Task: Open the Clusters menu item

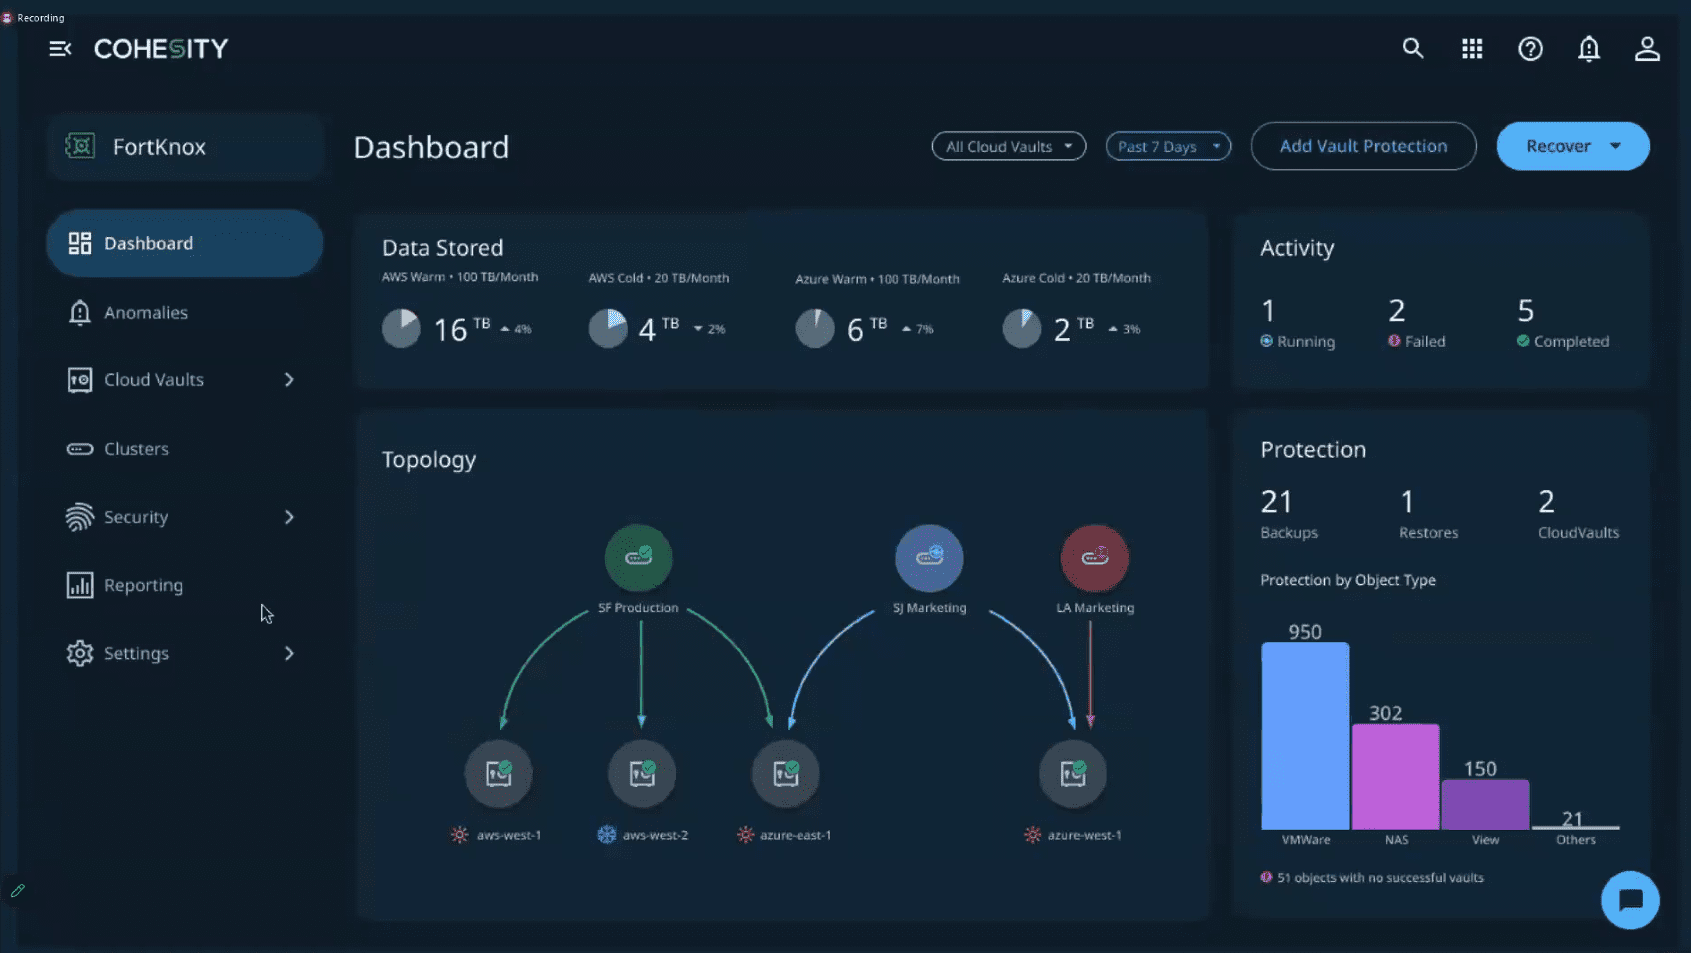Action: click(184, 449)
